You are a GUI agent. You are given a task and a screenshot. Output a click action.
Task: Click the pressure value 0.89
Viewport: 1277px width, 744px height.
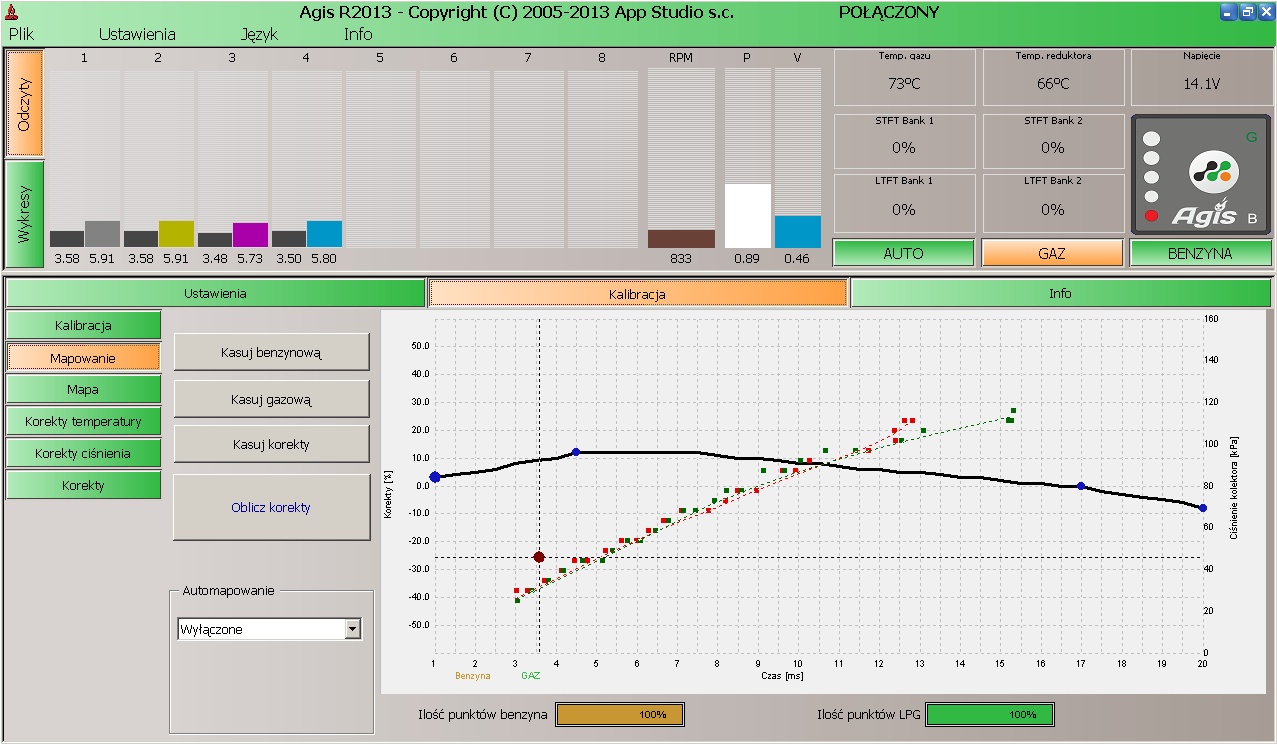click(x=746, y=258)
